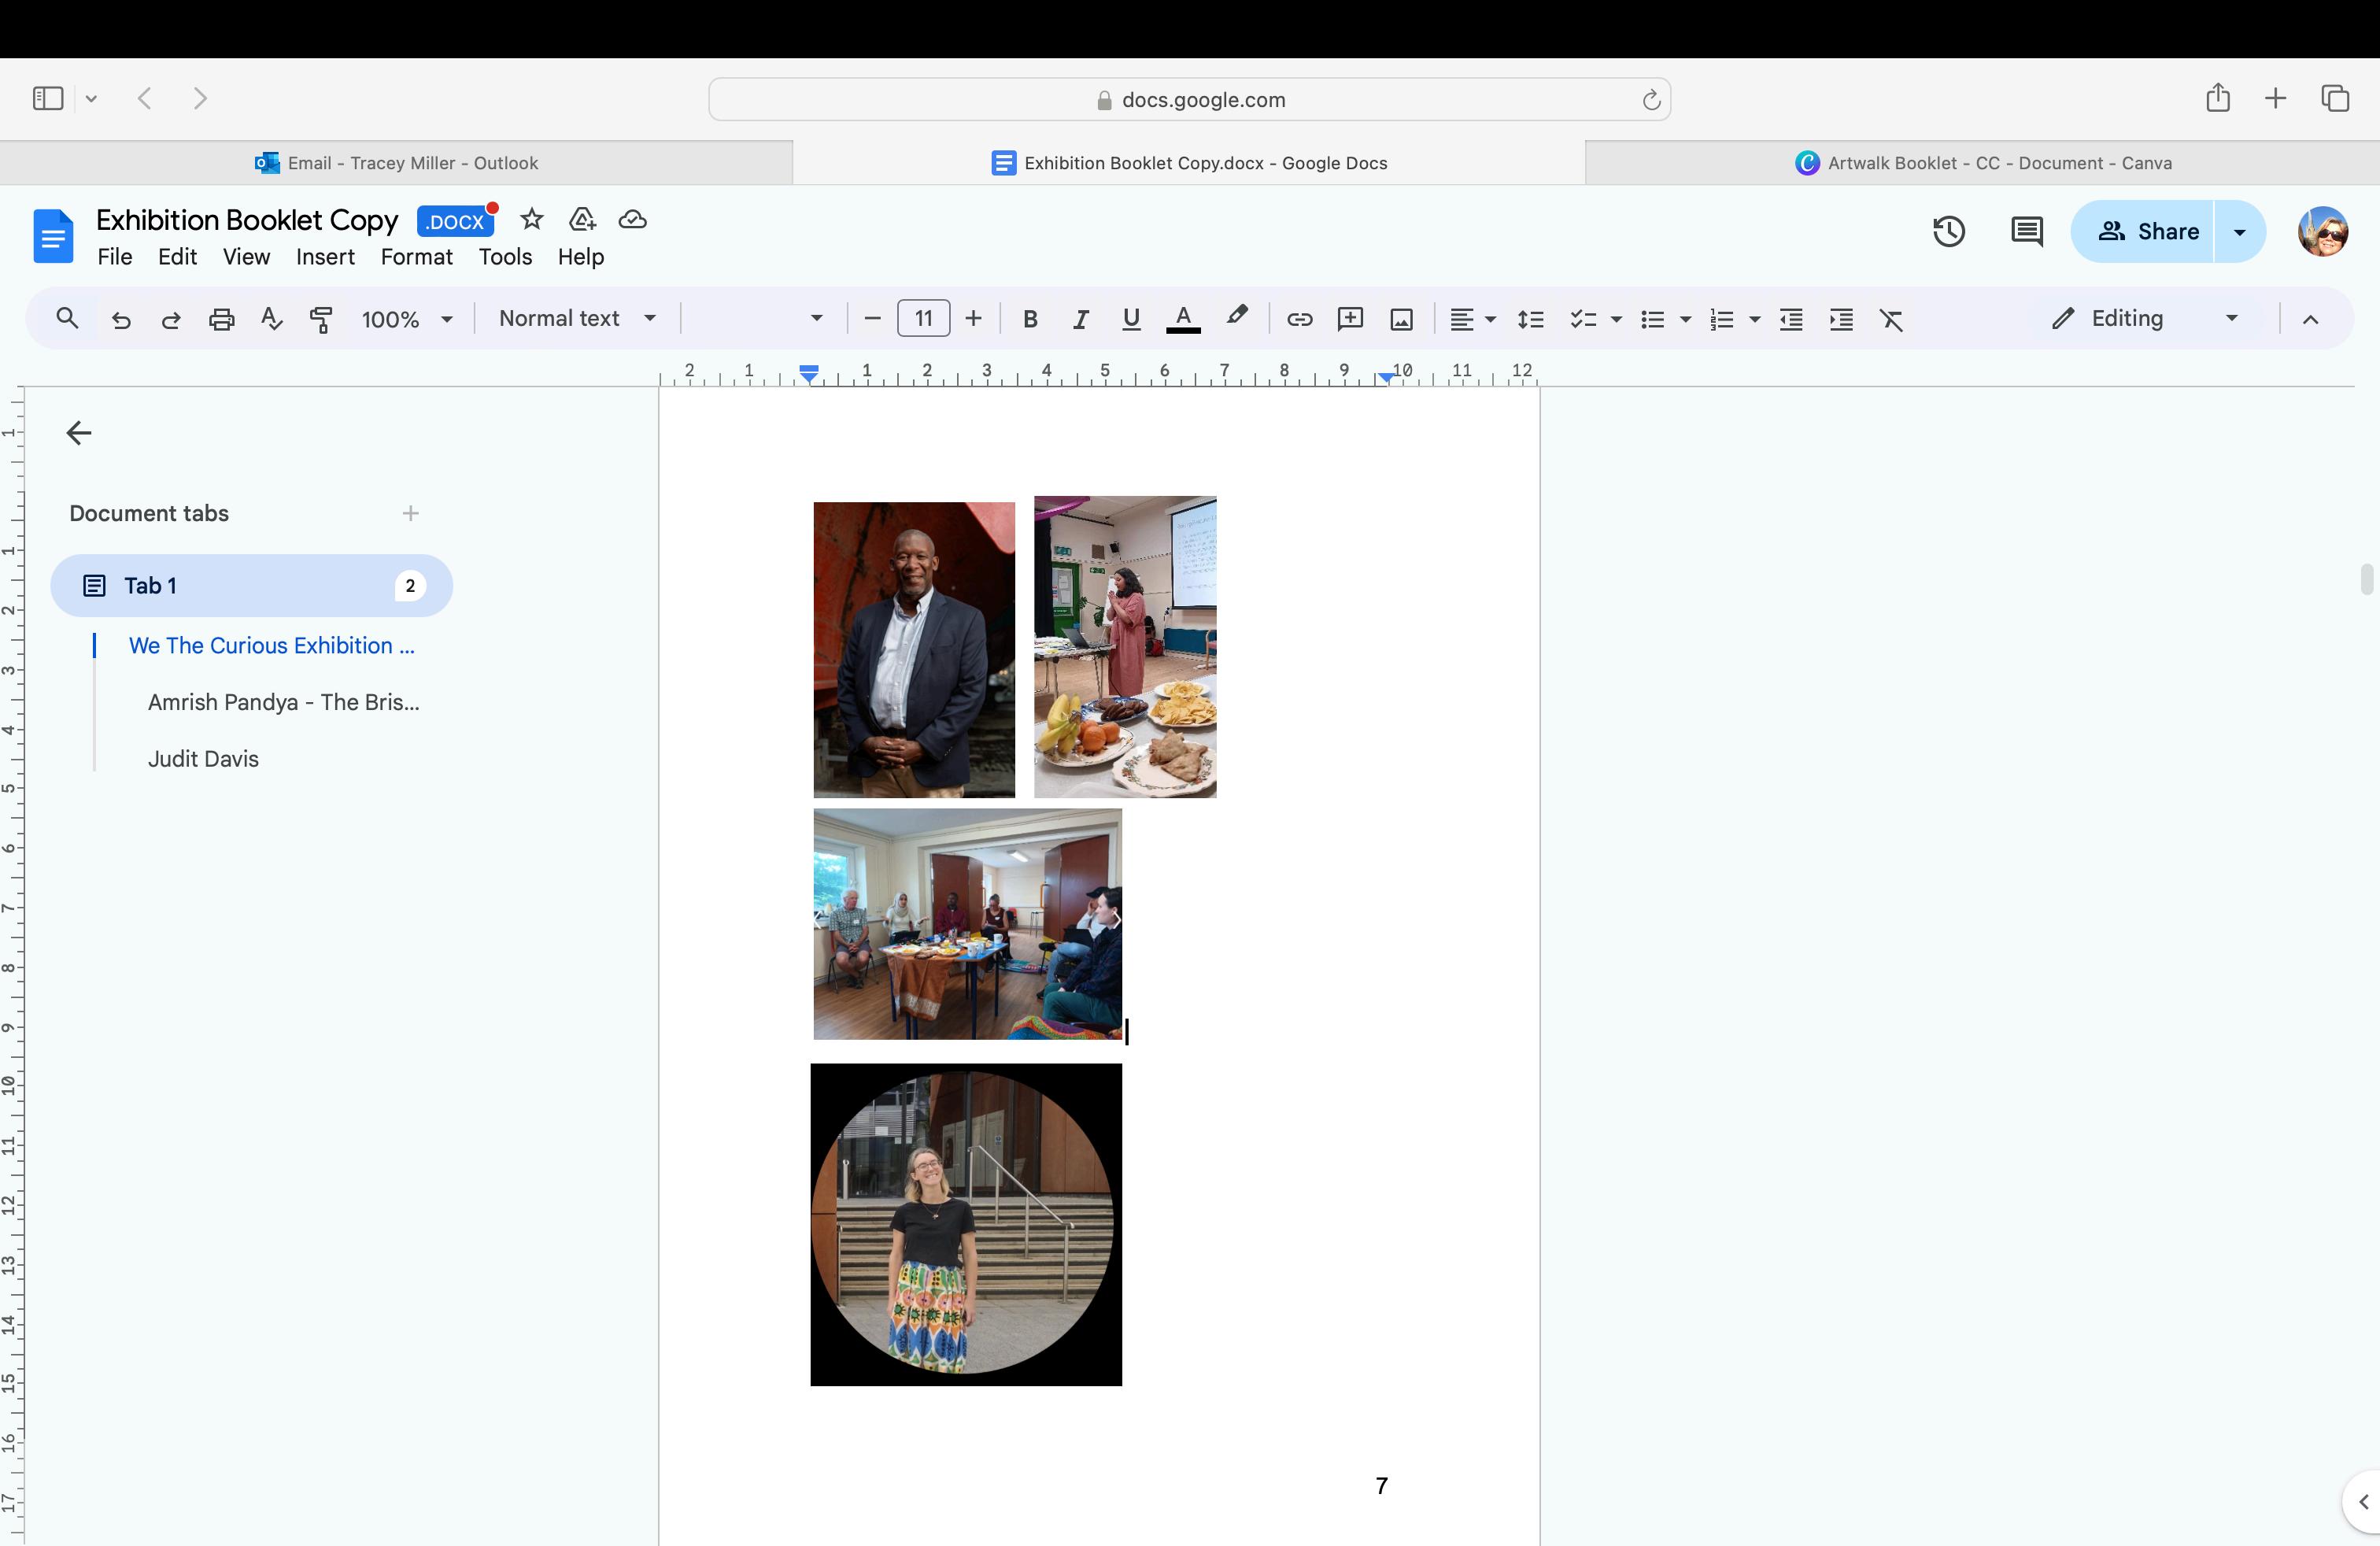Star the Exhibition Booklet Copy document
Image resolution: width=2380 pixels, height=1546 pixels.
(x=531, y=219)
